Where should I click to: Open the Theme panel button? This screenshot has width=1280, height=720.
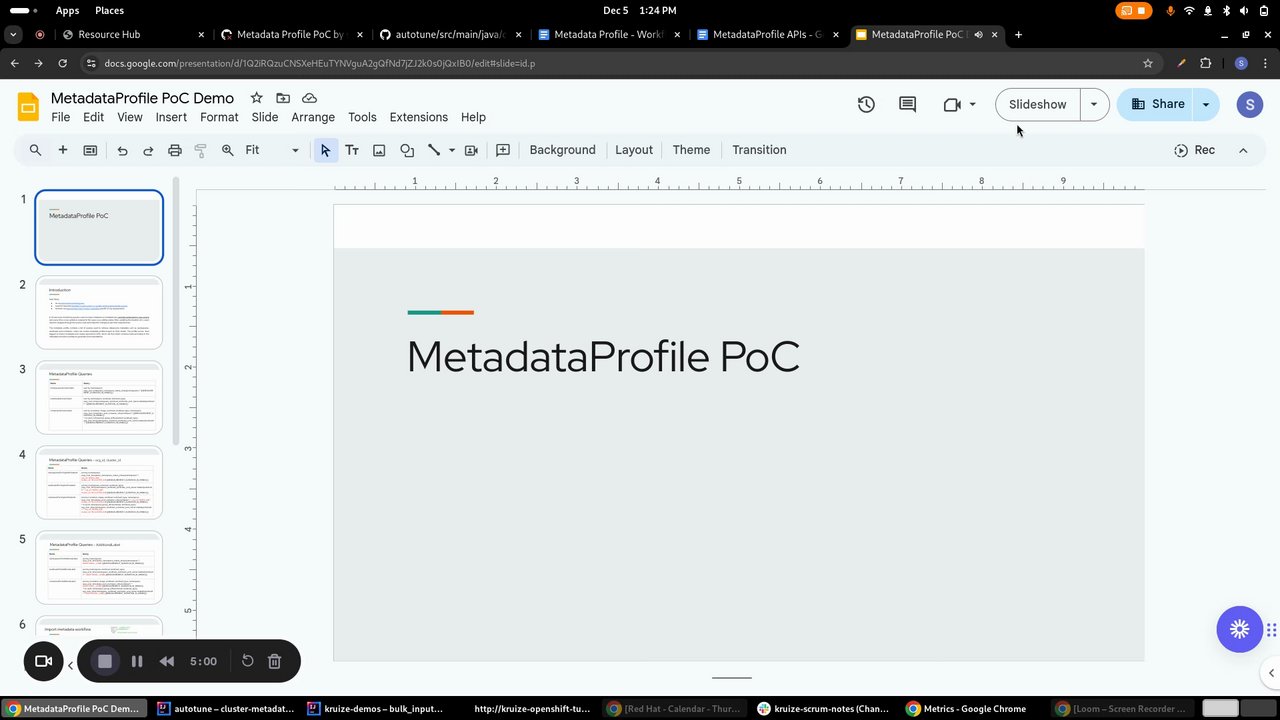pos(691,150)
